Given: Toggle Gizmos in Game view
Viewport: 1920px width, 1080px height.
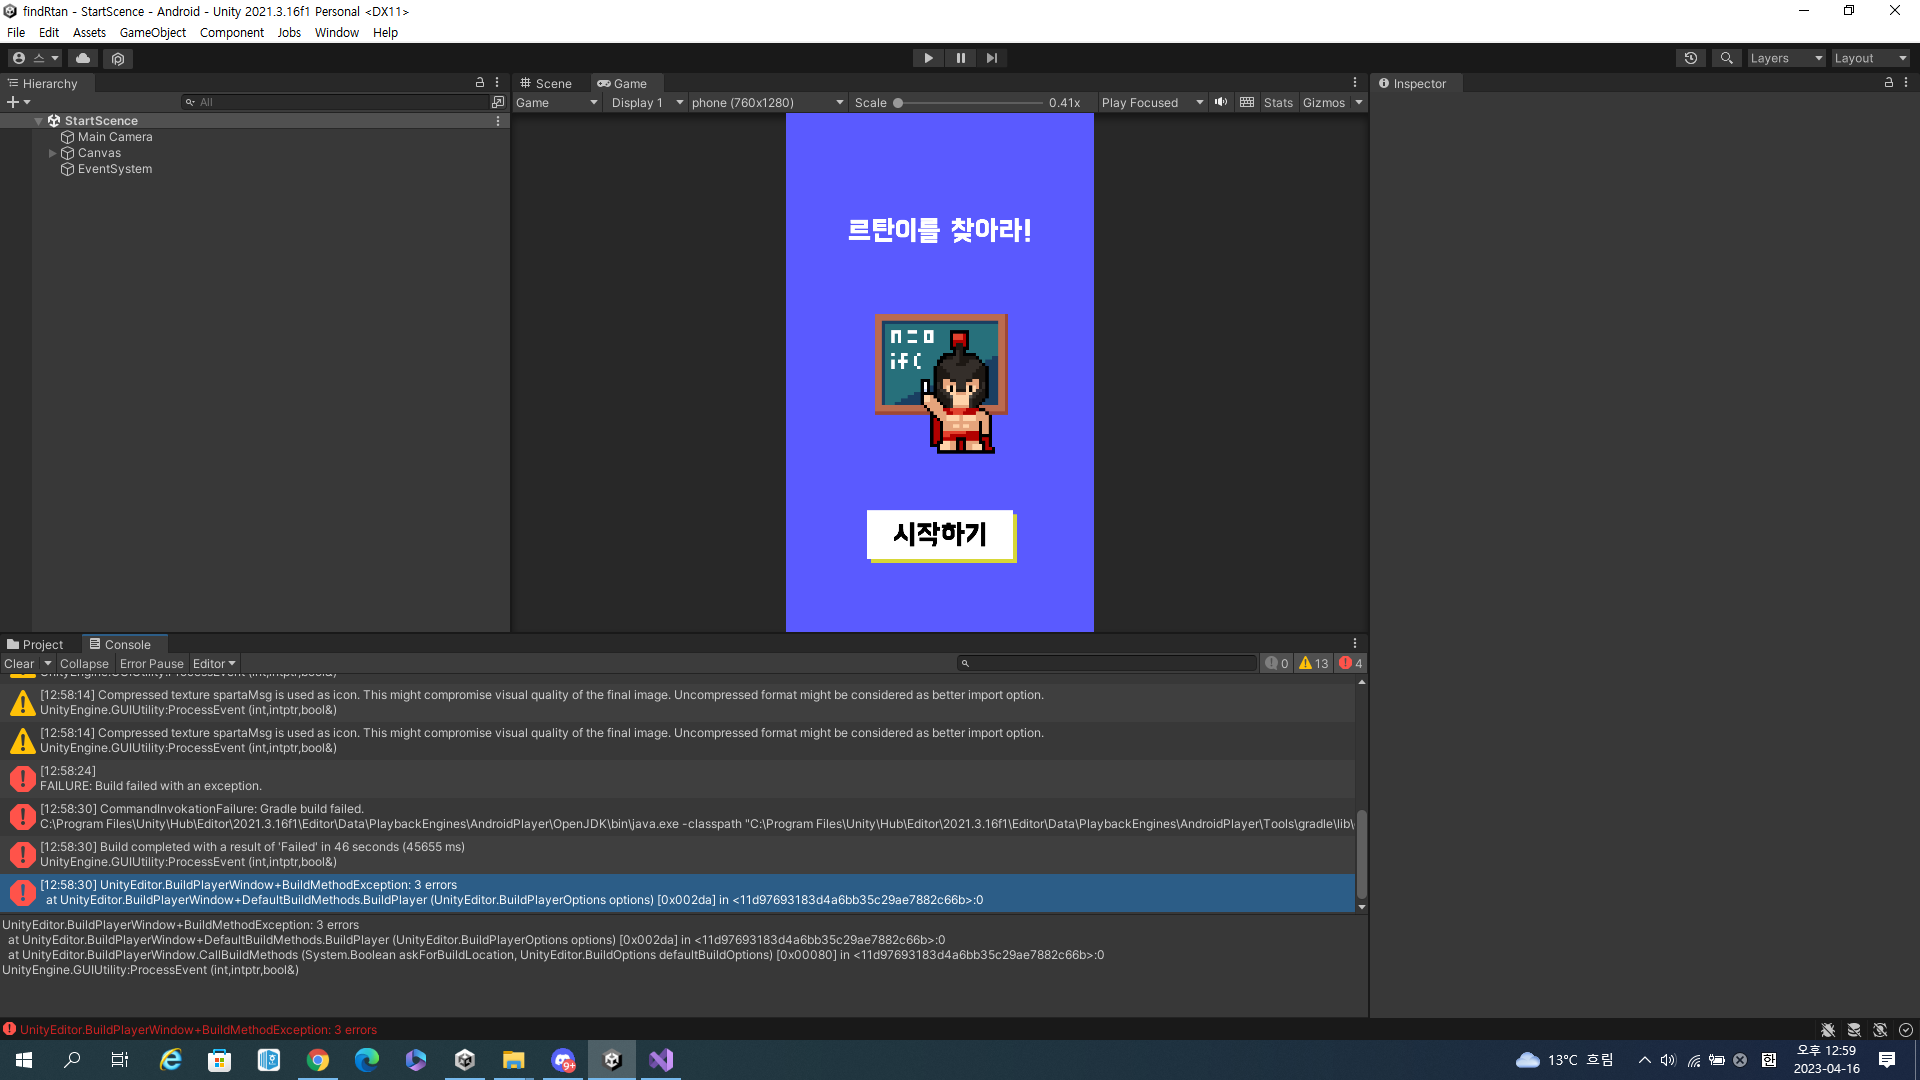Looking at the screenshot, I should pos(1324,102).
